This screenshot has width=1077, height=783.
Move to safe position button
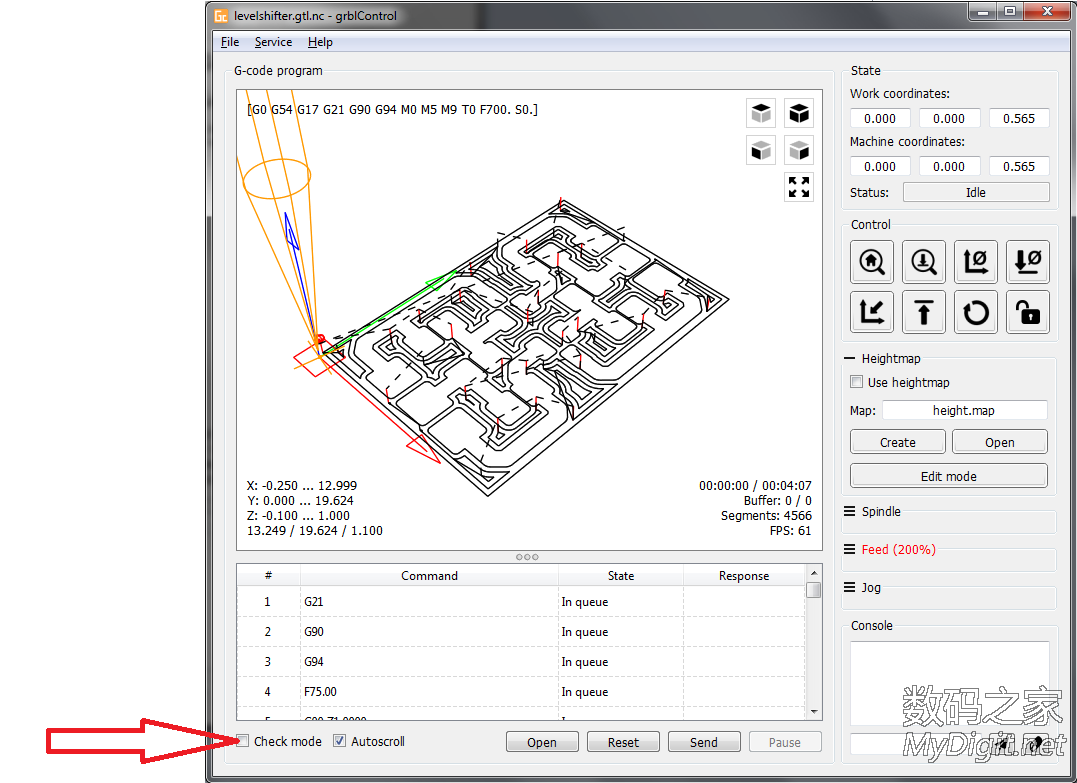[x=924, y=313]
